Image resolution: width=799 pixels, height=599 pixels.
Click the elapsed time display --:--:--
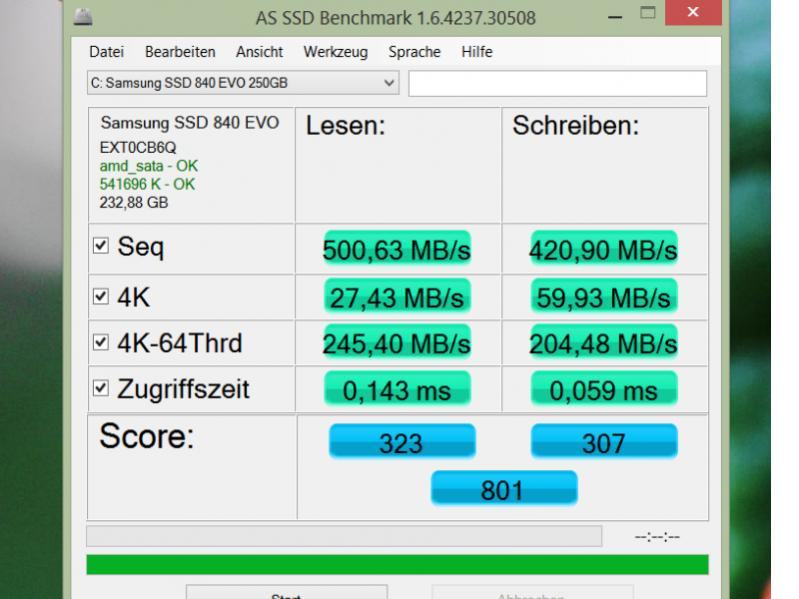point(657,537)
